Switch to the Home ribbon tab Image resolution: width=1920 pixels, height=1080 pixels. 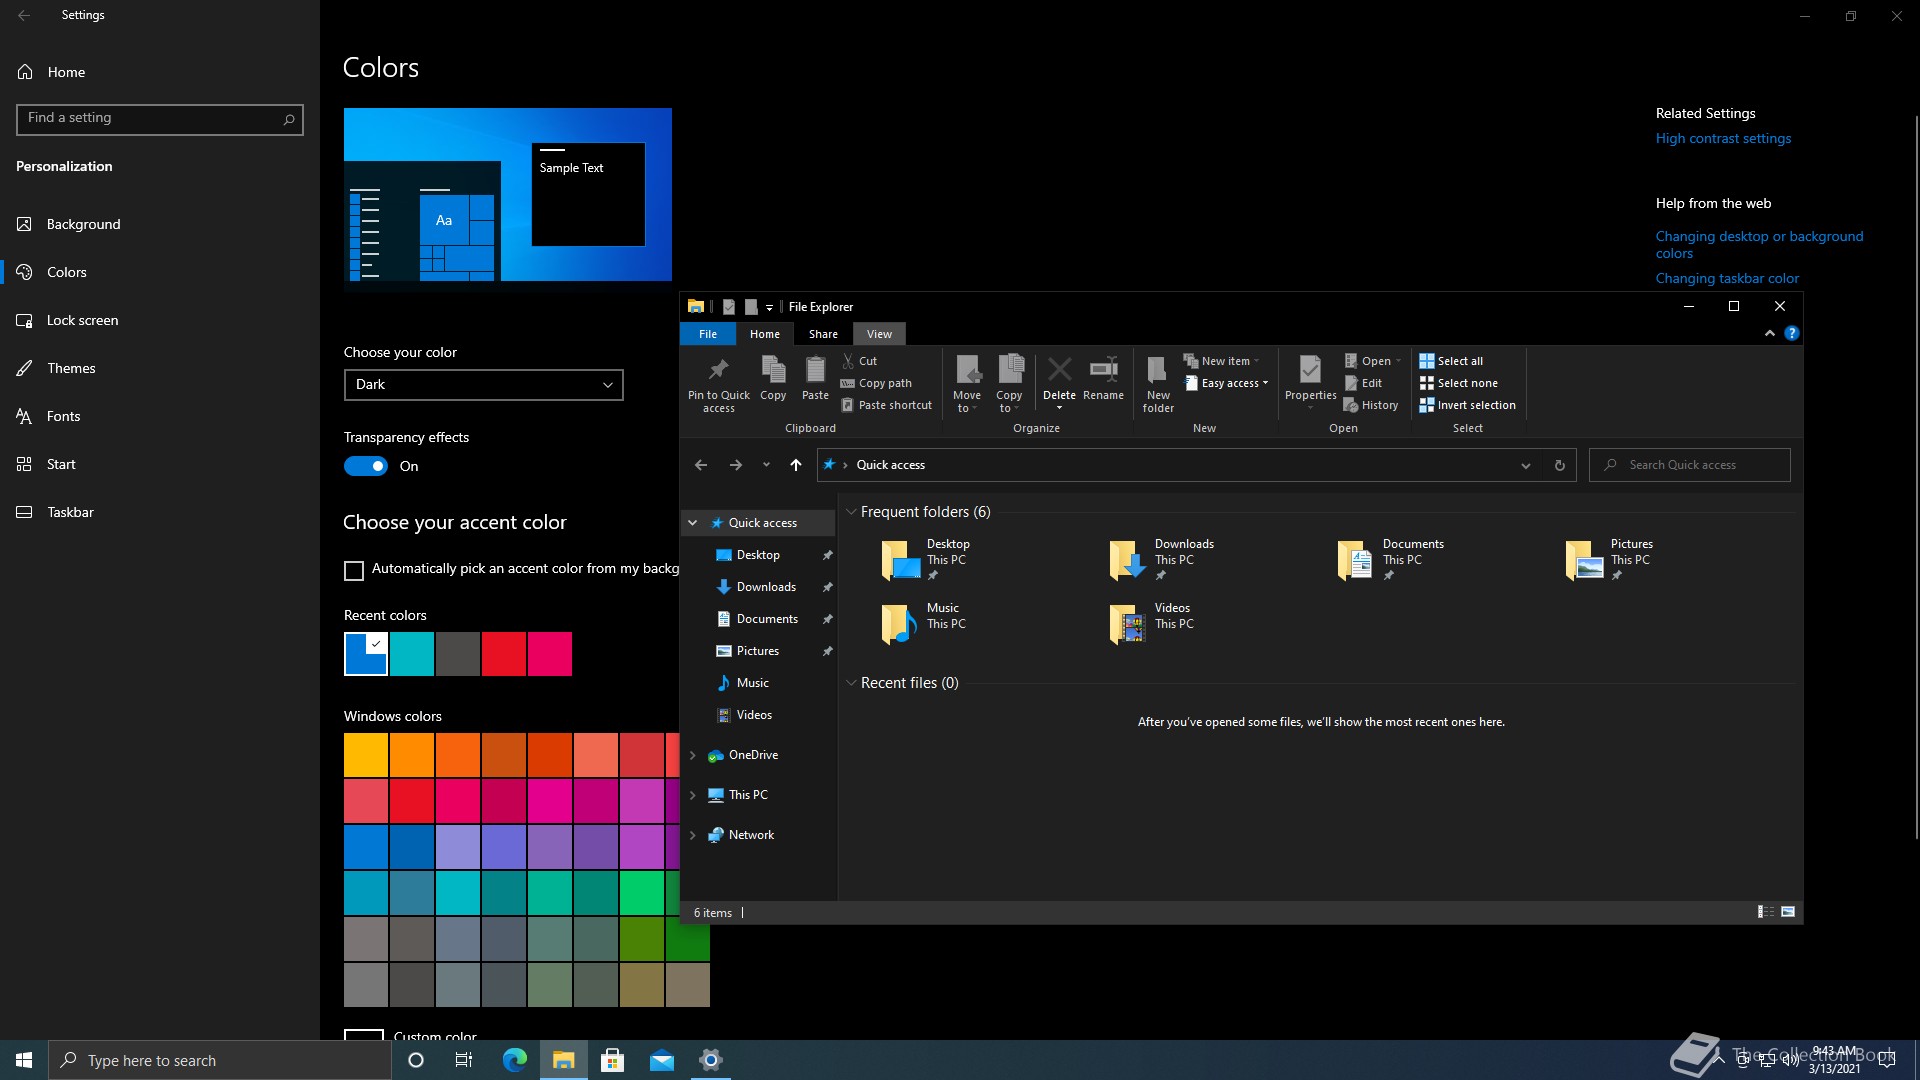click(x=765, y=334)
